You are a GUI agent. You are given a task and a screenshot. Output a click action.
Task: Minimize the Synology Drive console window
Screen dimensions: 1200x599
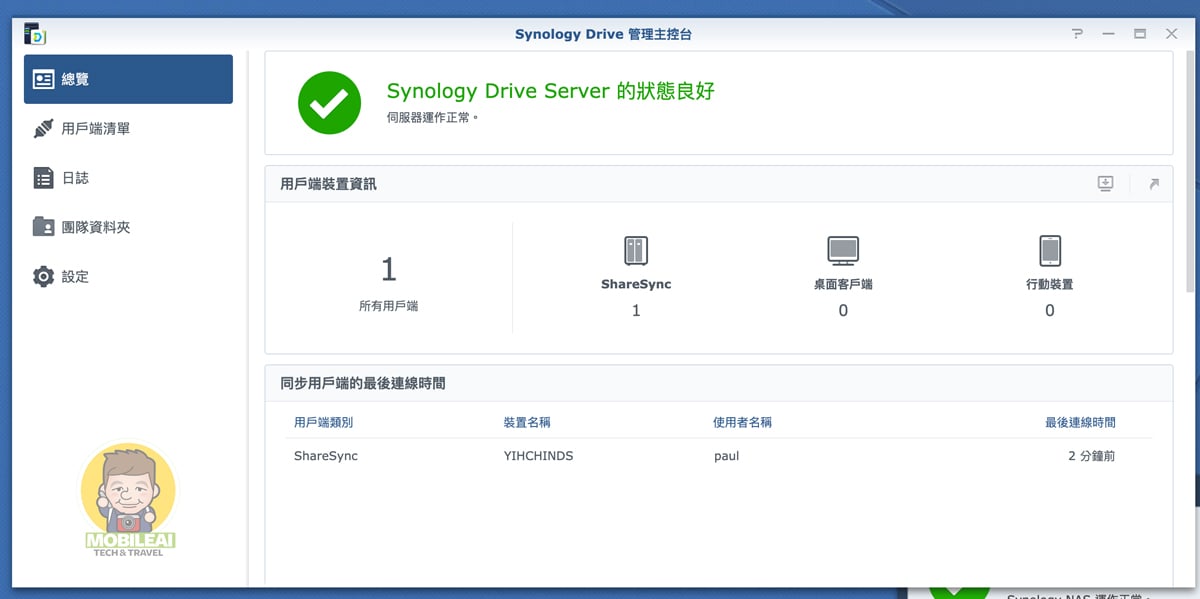tap(1108, 34)
